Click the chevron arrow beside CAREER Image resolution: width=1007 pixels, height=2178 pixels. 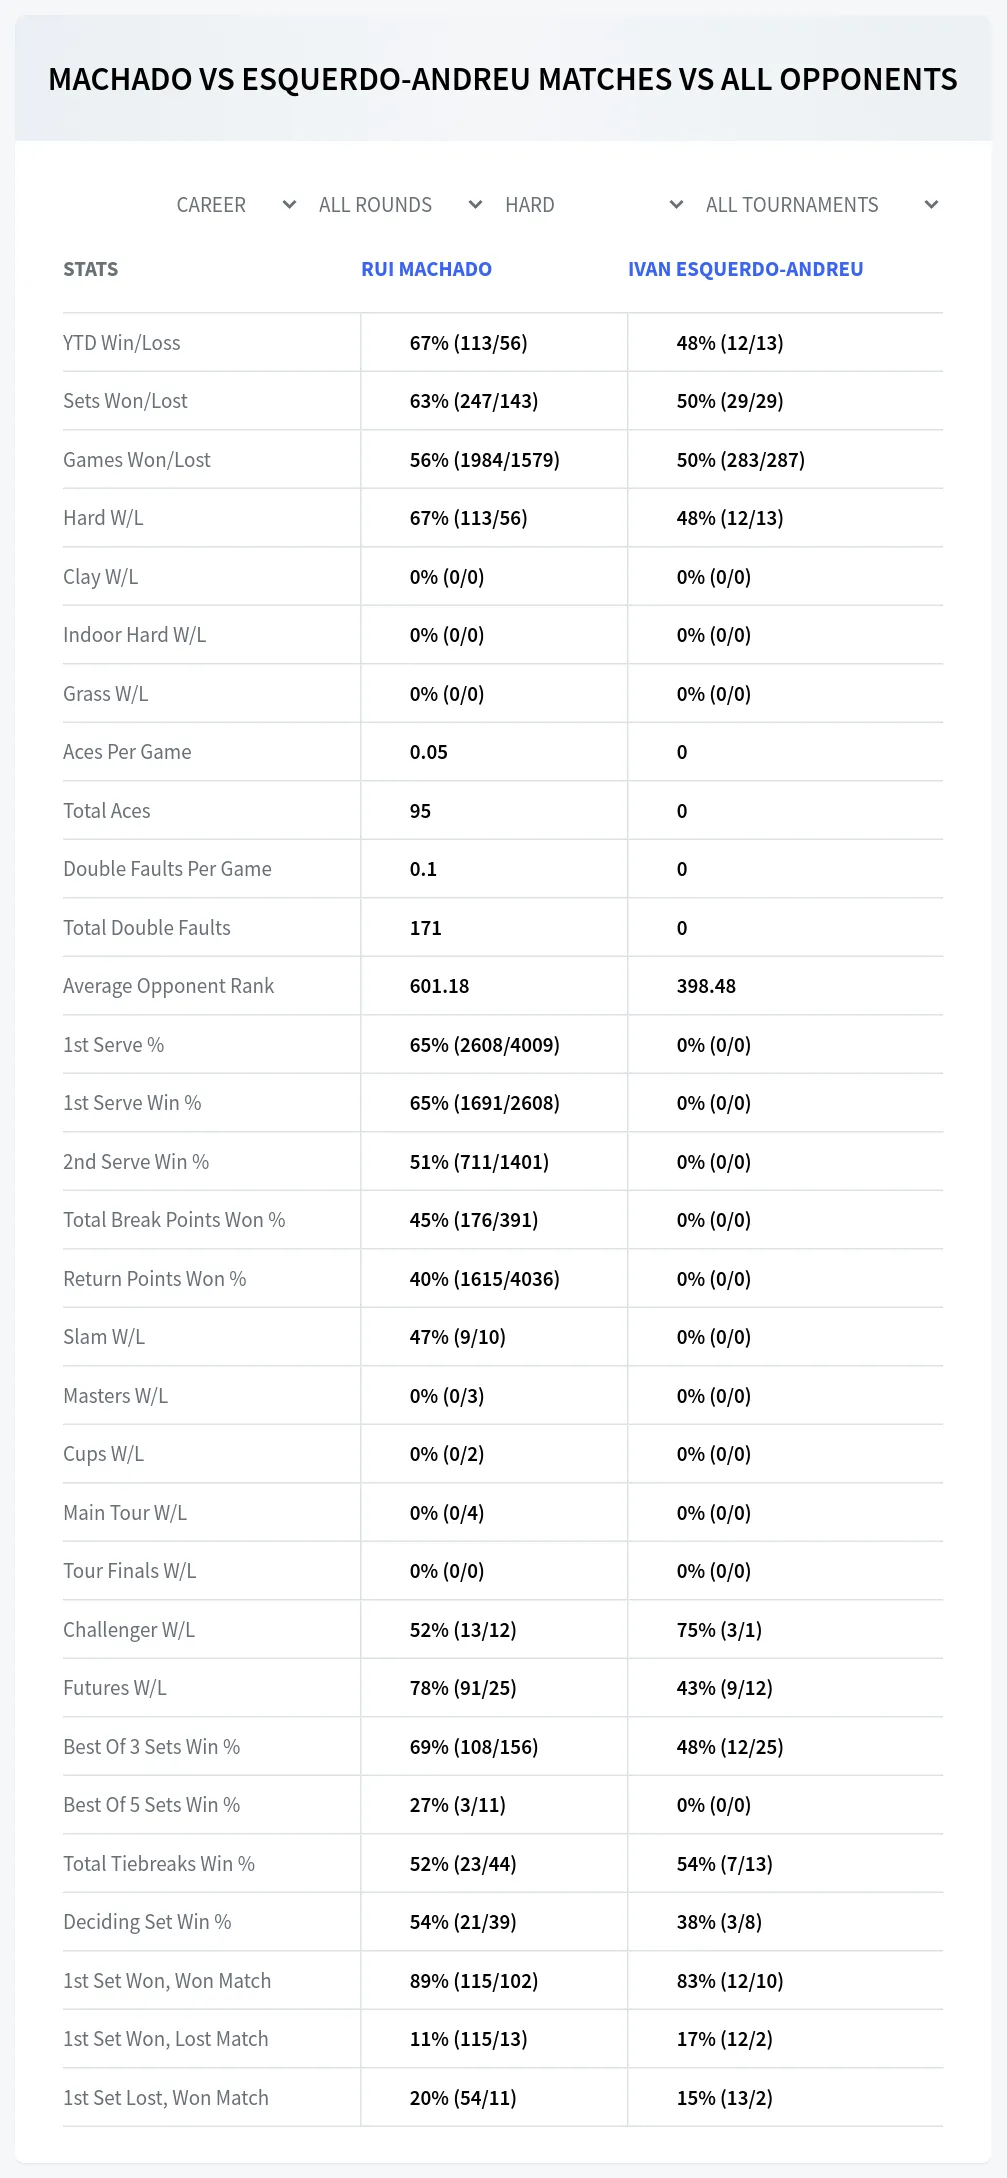tap(289, 205)
